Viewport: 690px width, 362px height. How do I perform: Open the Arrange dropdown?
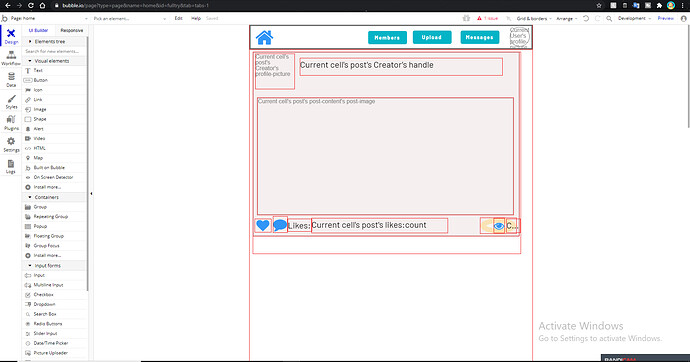566,18
